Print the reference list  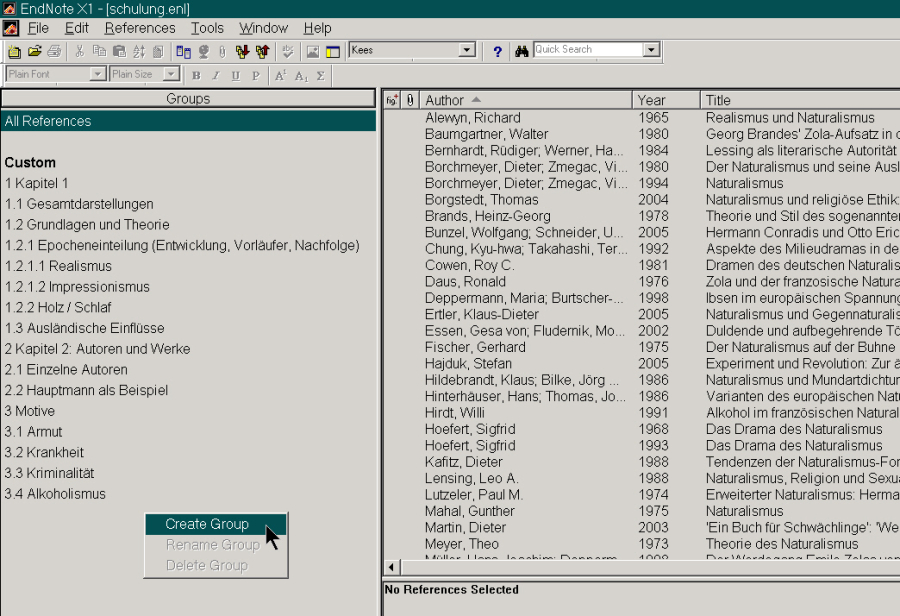pos(53,50)
